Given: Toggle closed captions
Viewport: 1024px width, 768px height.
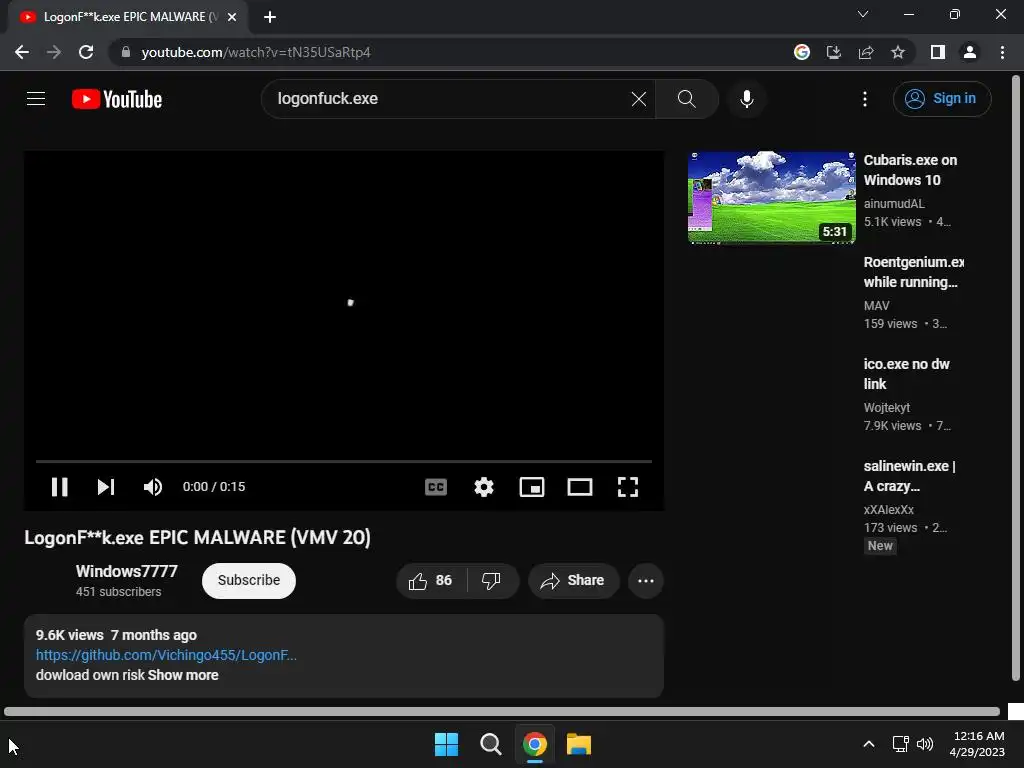Looking at the screenshot, I should click(x=436, y=487).
